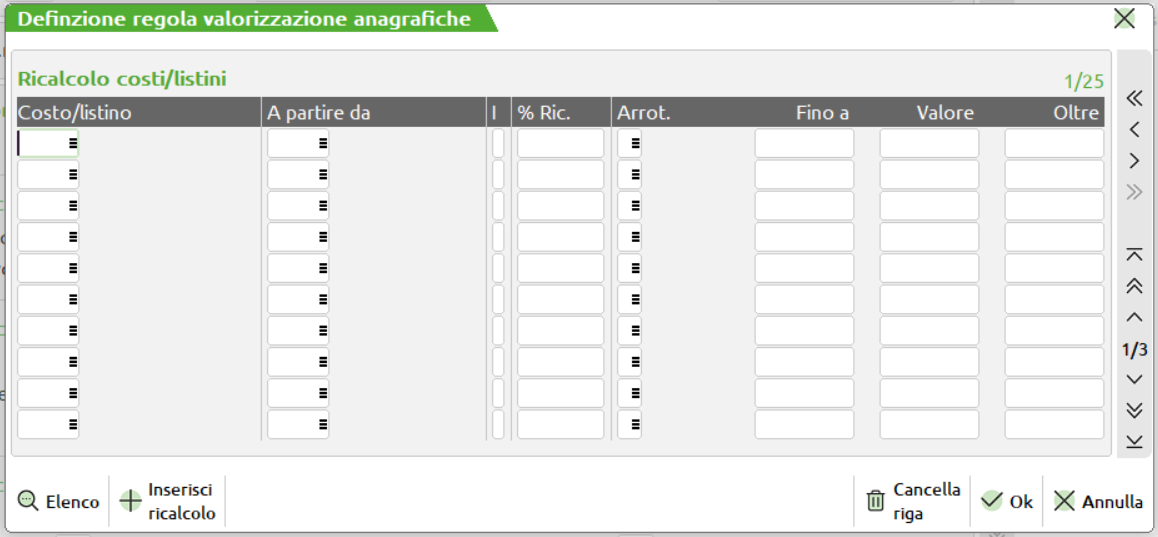Screen dimensions: 1158x537
Task: Page down with double-down chevron
Action: 1133,410
